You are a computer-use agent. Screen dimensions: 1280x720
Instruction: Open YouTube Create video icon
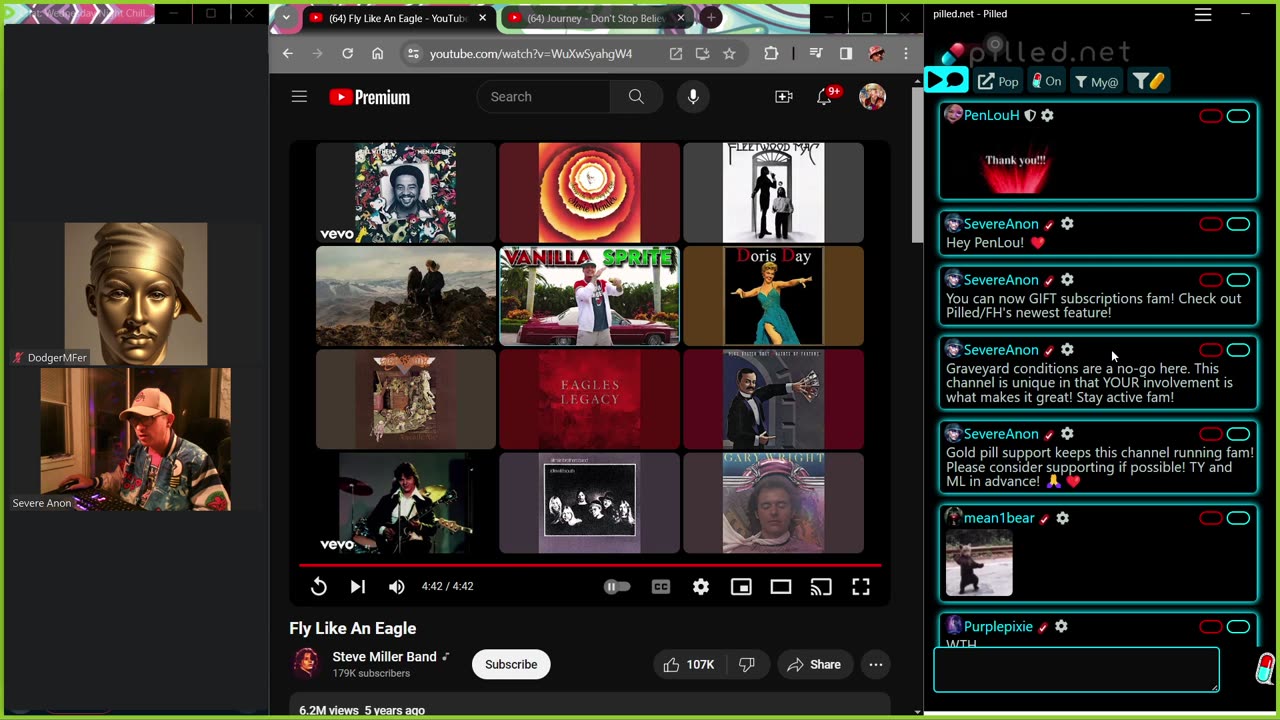(784, 97)
